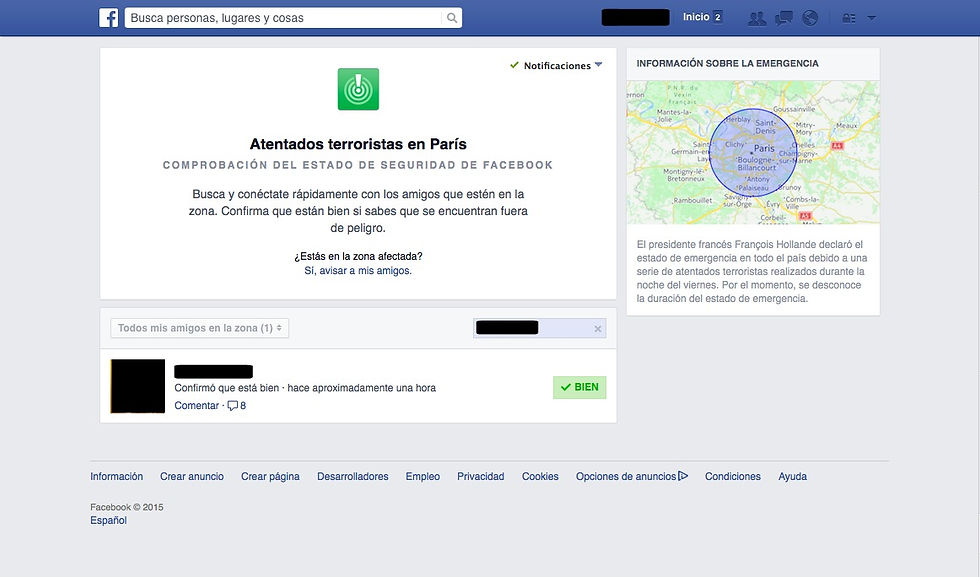Open Privacidad footer link
The height and width of the screenshot is (577, 980).
[x=481, y=476]
